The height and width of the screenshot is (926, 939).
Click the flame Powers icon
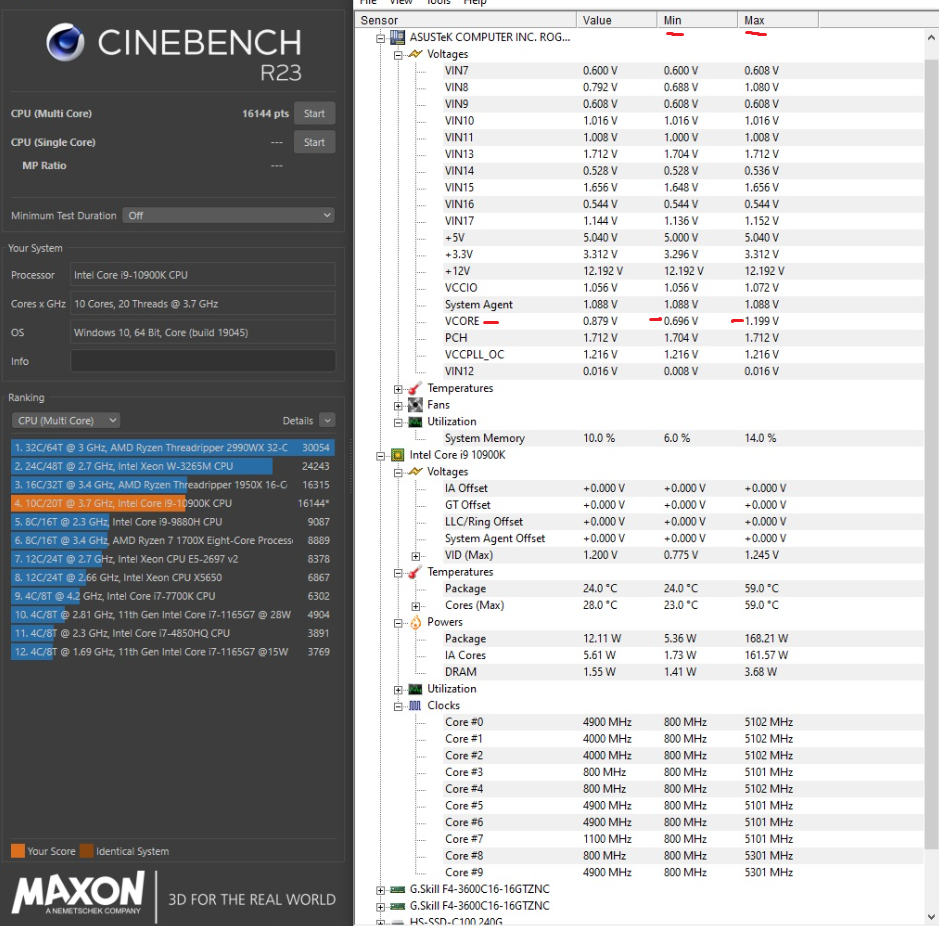(415, 622)
